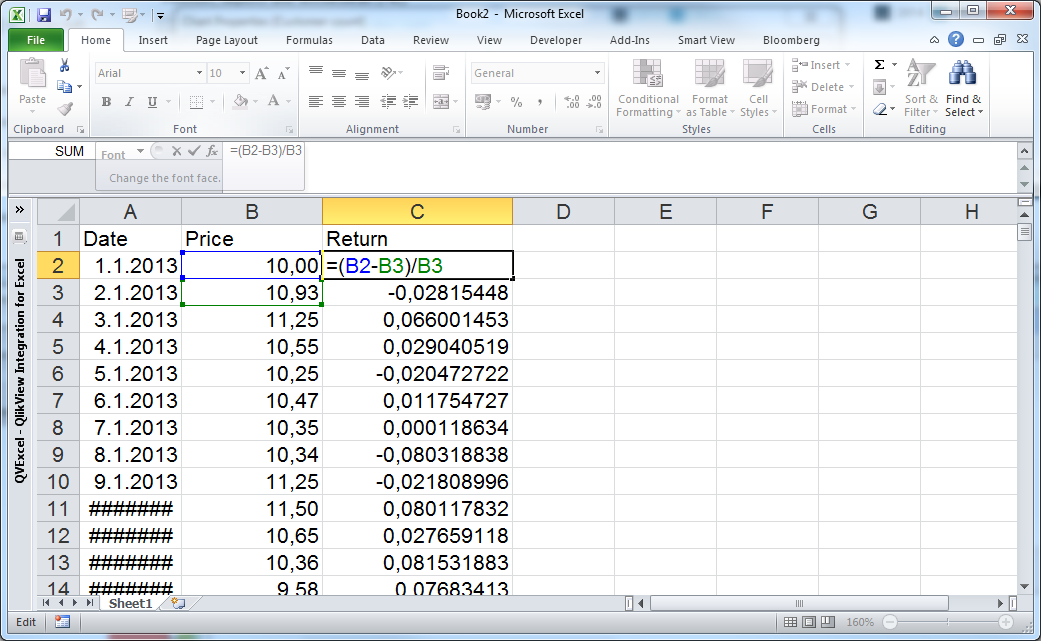Expand the General number format dropdown
The image size is (1041, 641).
598,73
